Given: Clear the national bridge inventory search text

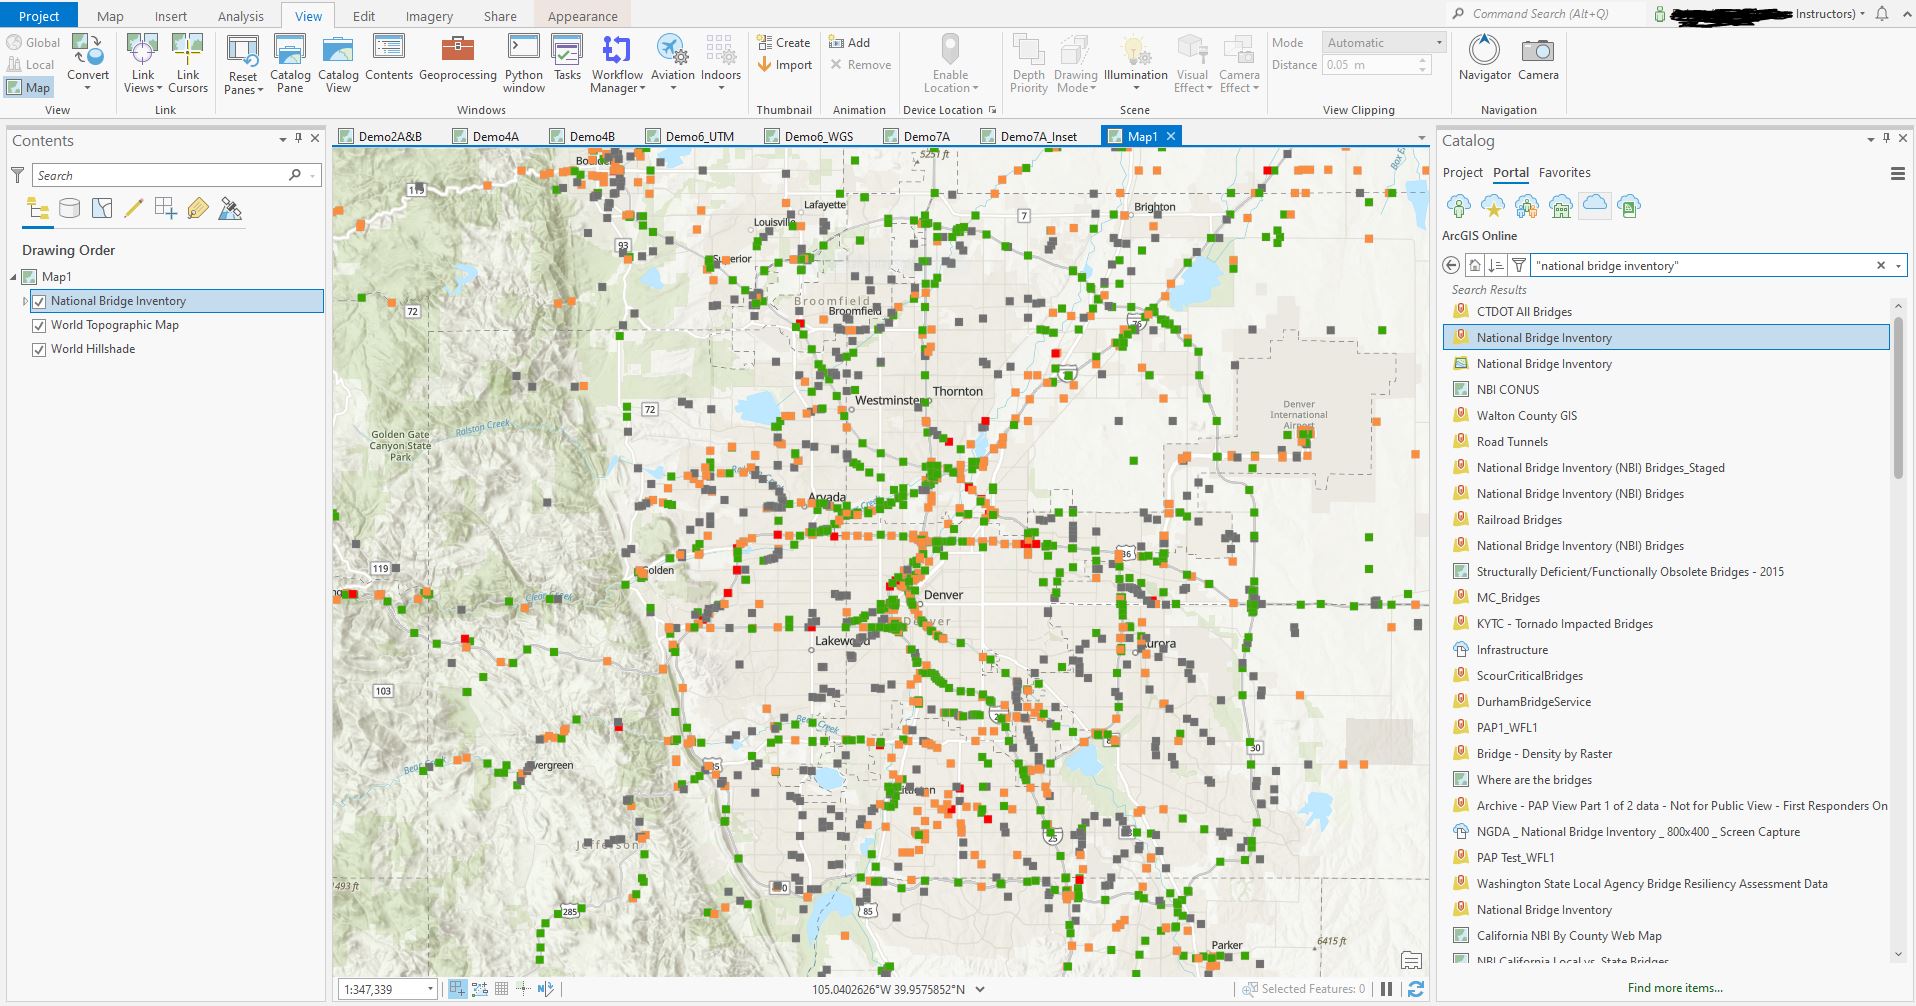Looking at the screenshot, I should tap(1882, 265).
